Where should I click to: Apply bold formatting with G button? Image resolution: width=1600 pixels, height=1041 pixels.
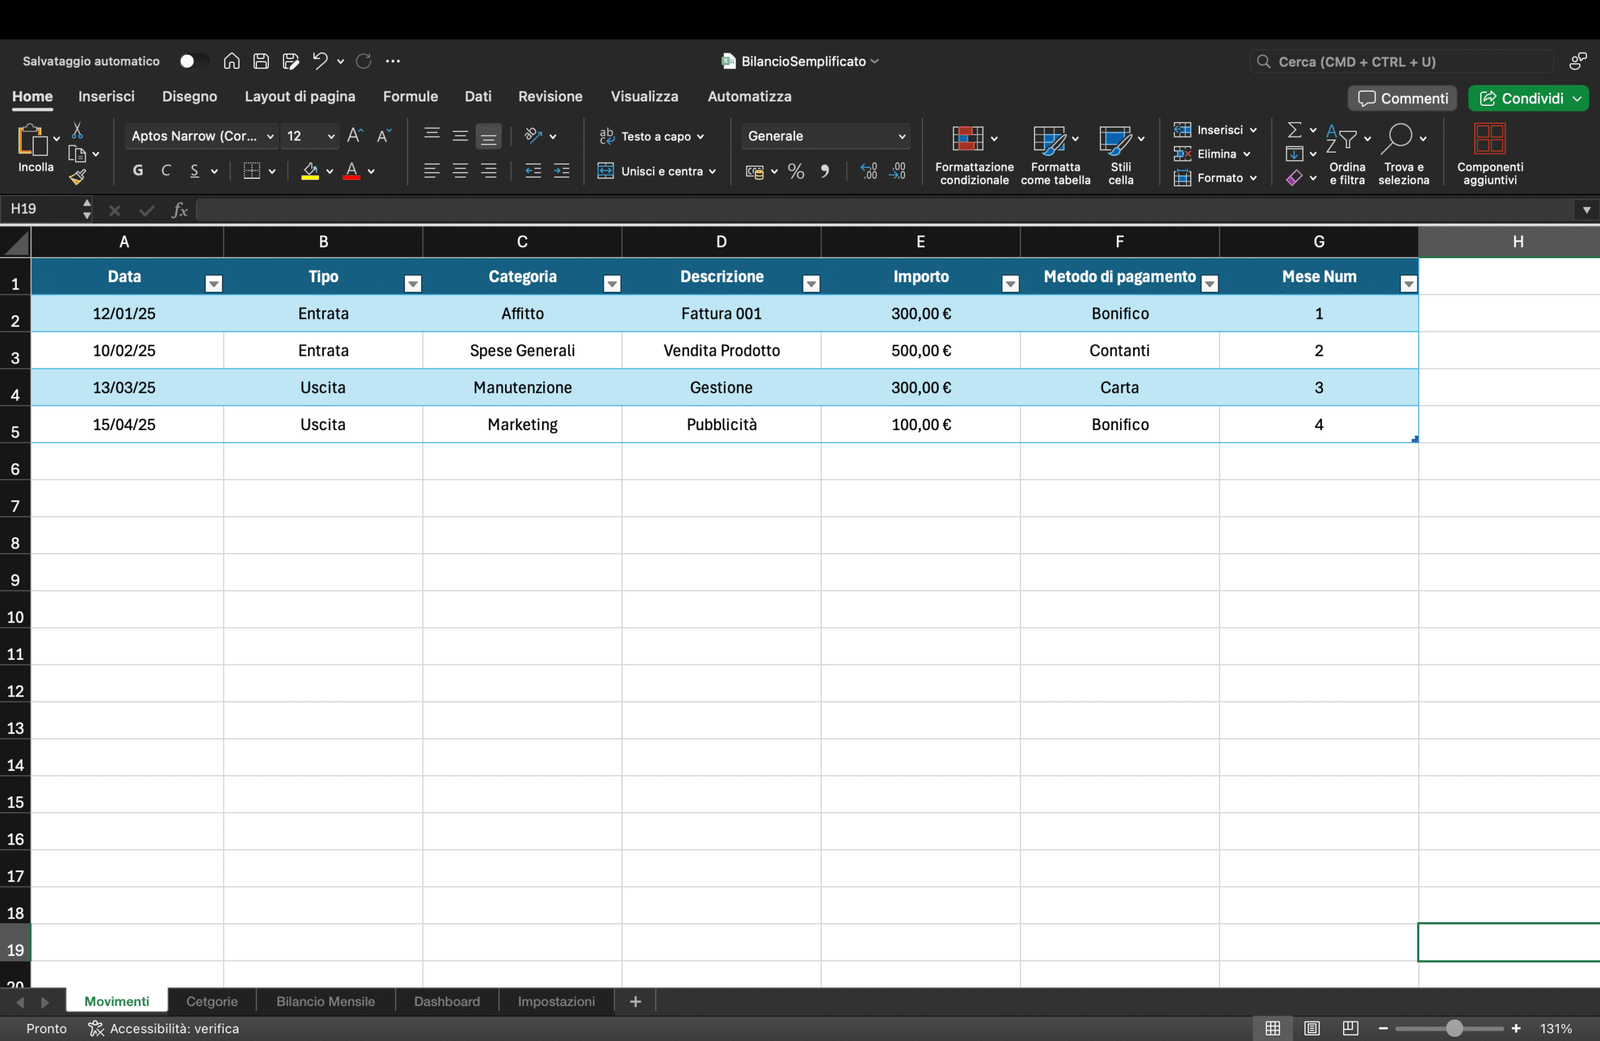138,171
